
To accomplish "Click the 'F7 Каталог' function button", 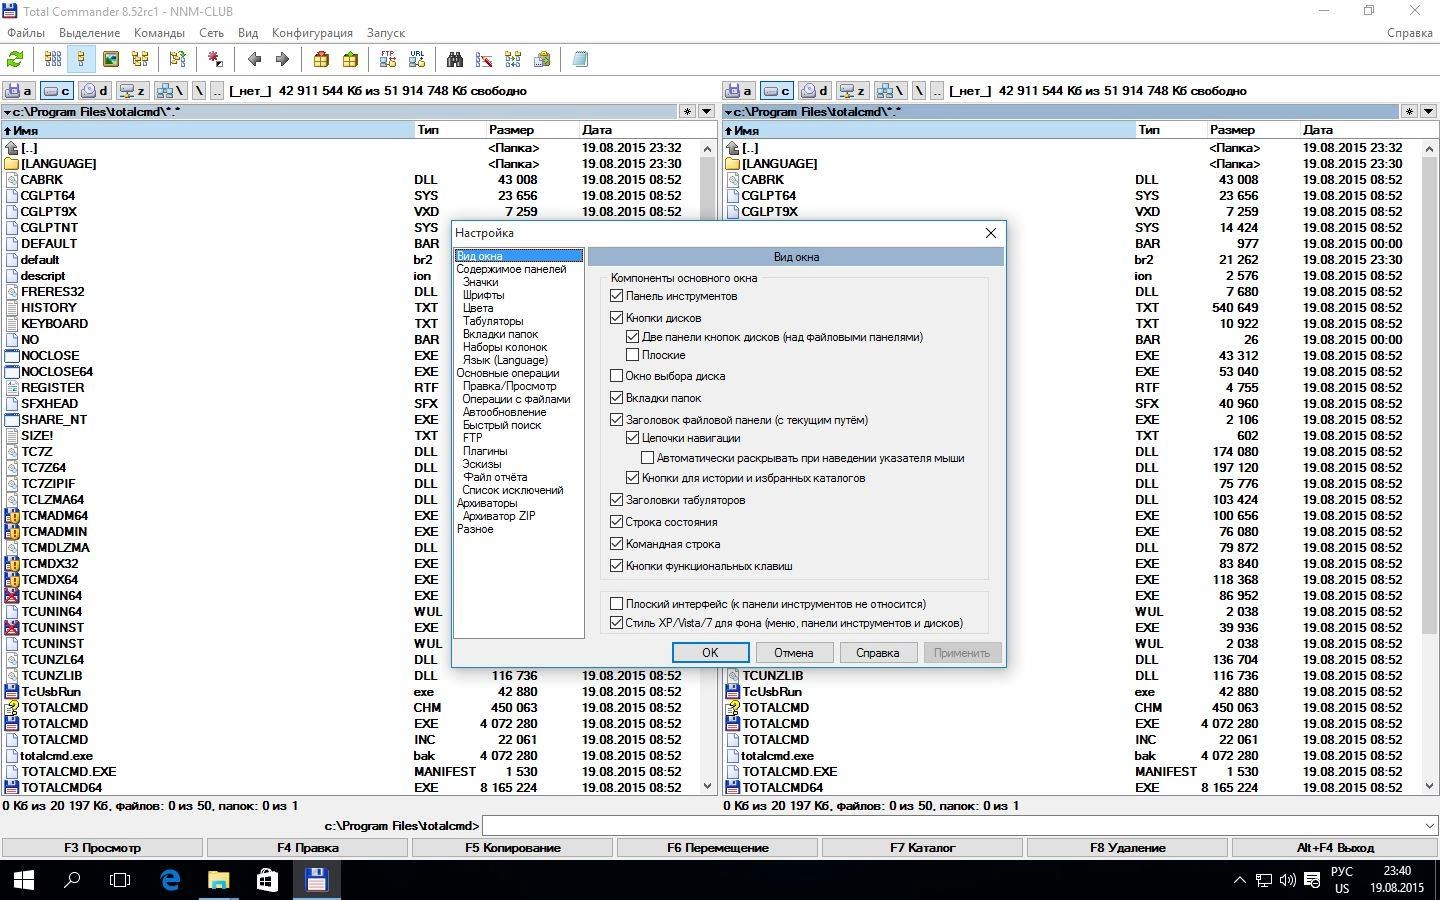I will click(923, 848).
